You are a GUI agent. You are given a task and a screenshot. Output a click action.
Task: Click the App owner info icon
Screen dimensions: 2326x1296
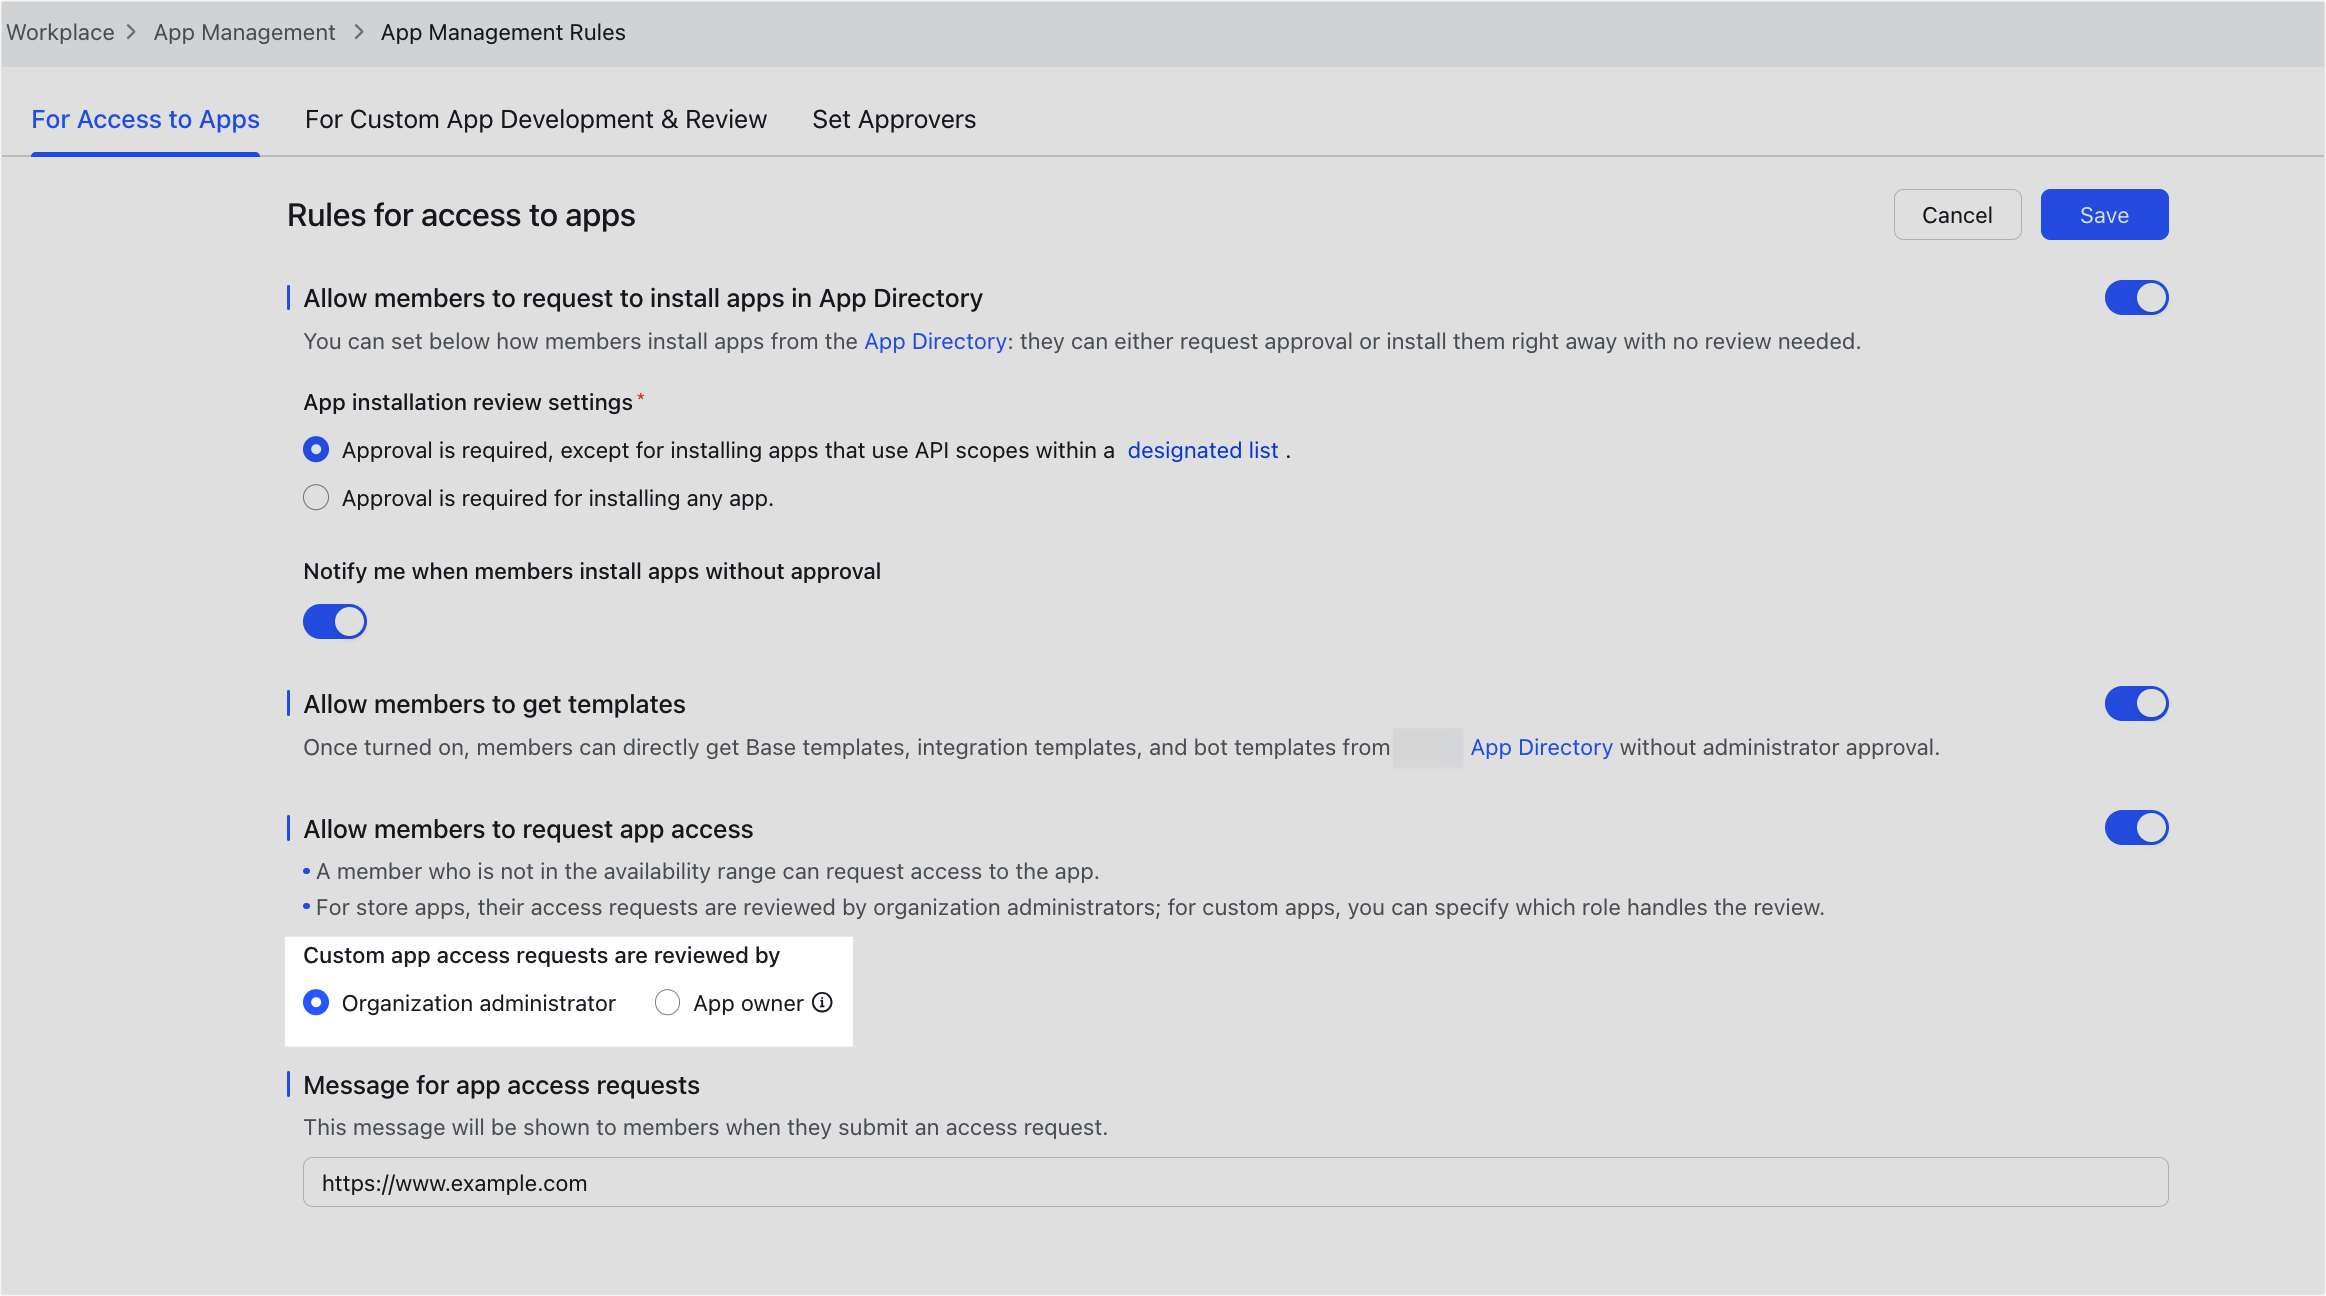[822, 1002]
